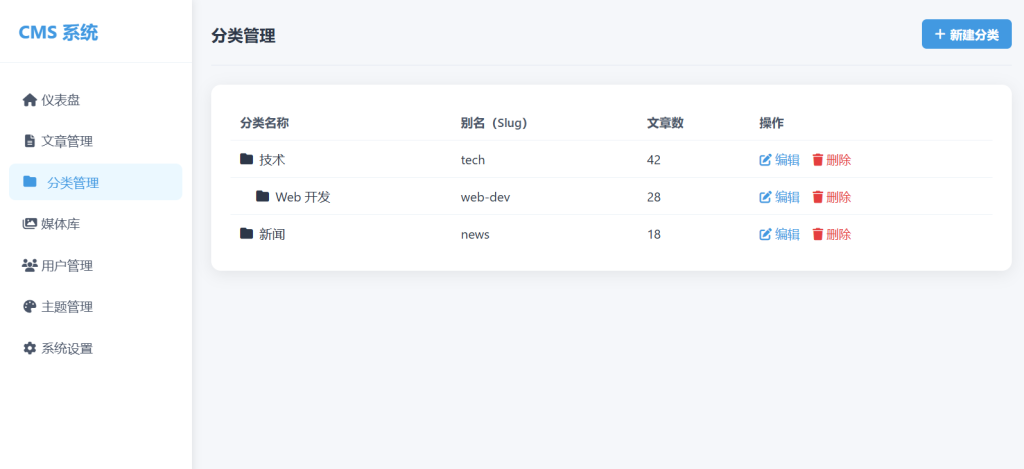Click folder icon beside Web 开发
1024x469 pixels.
coord(263,197)
